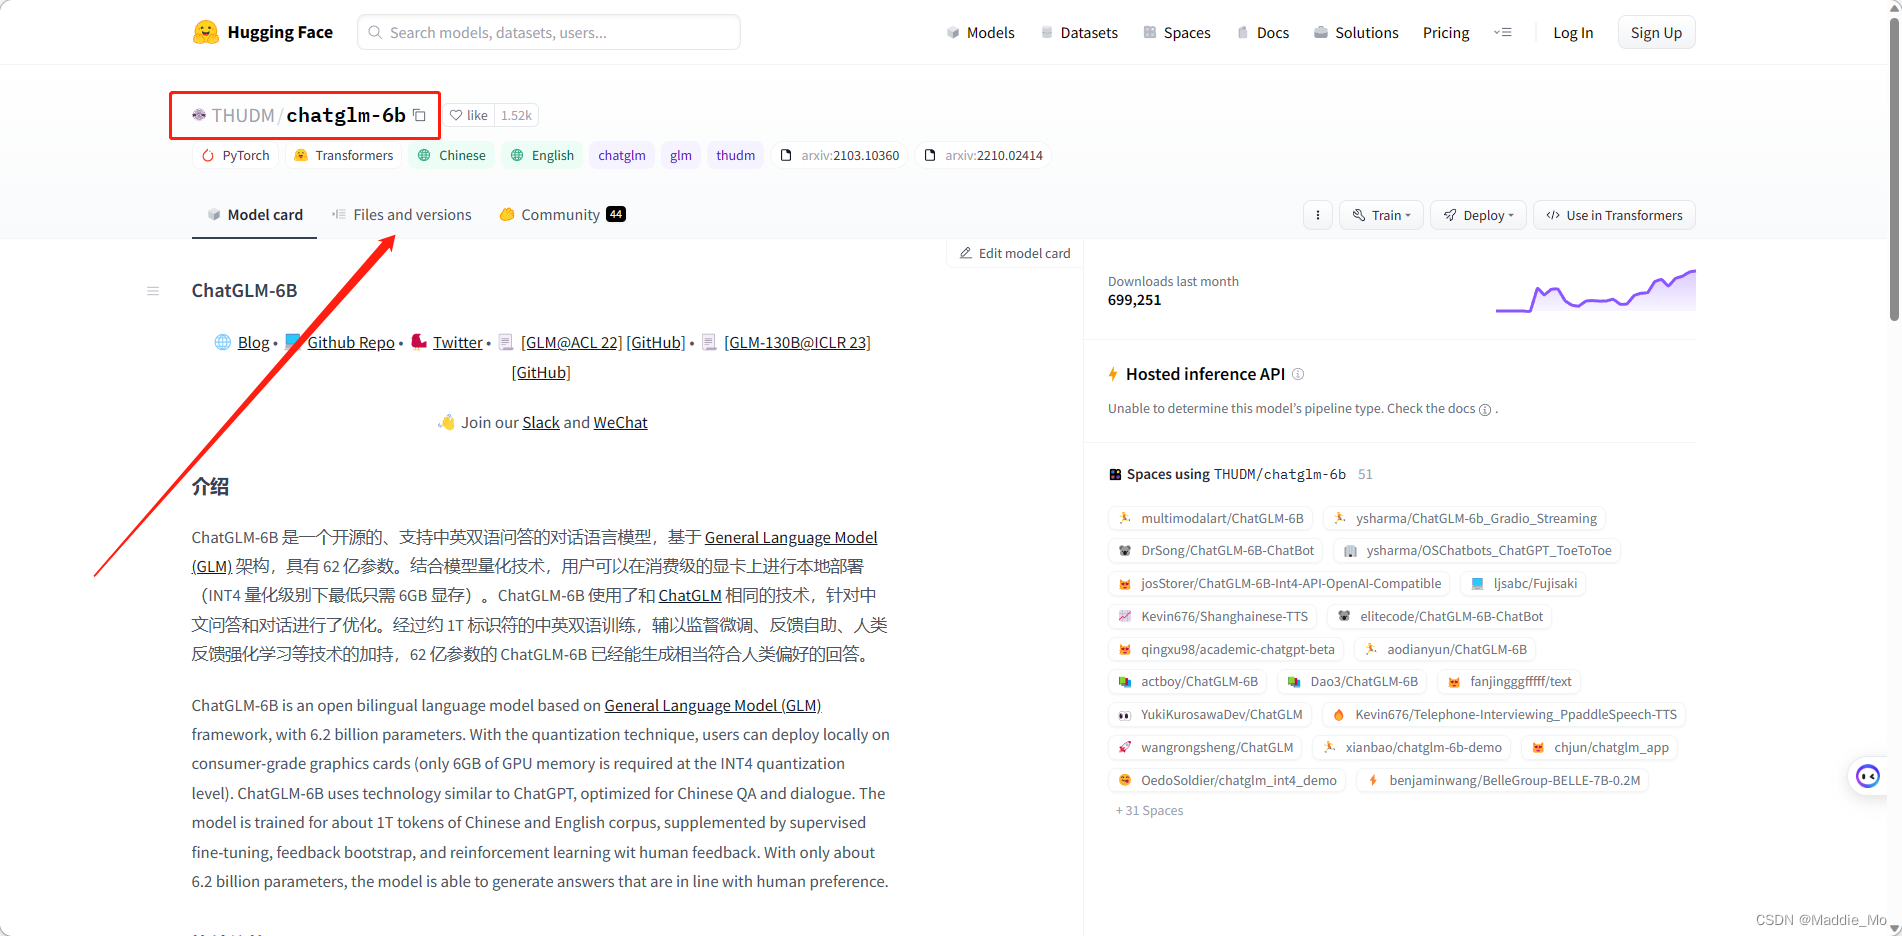
Task: Click the Transformers tag
Action: click(344, 155)
